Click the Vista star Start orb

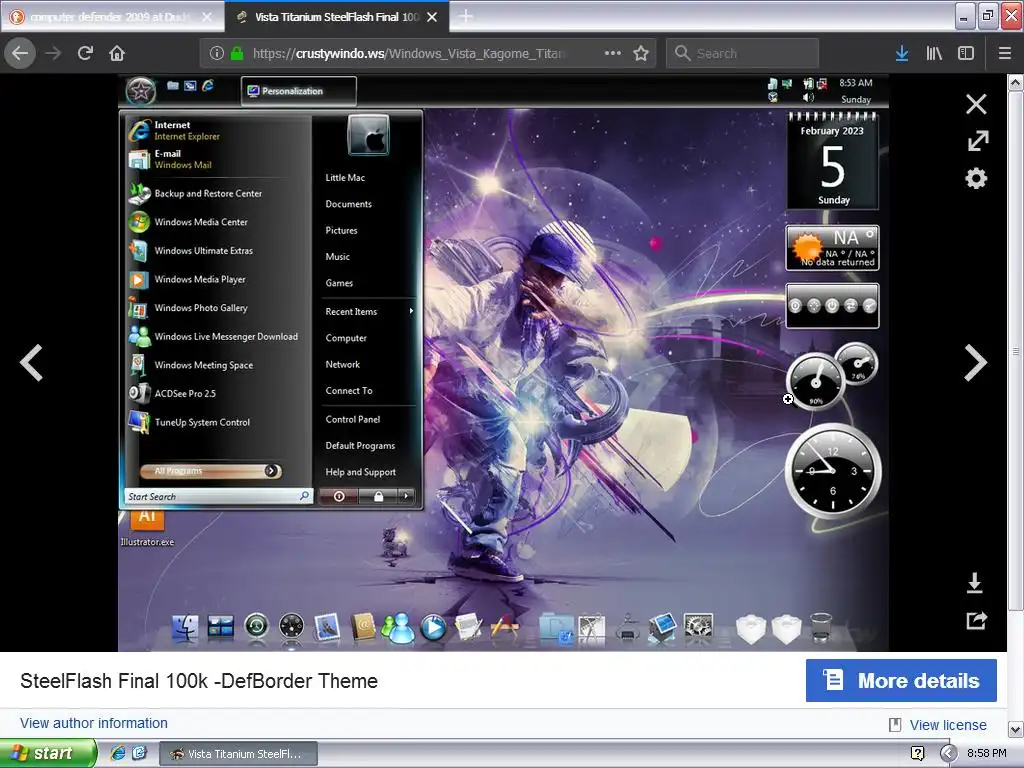pos(140,91)
